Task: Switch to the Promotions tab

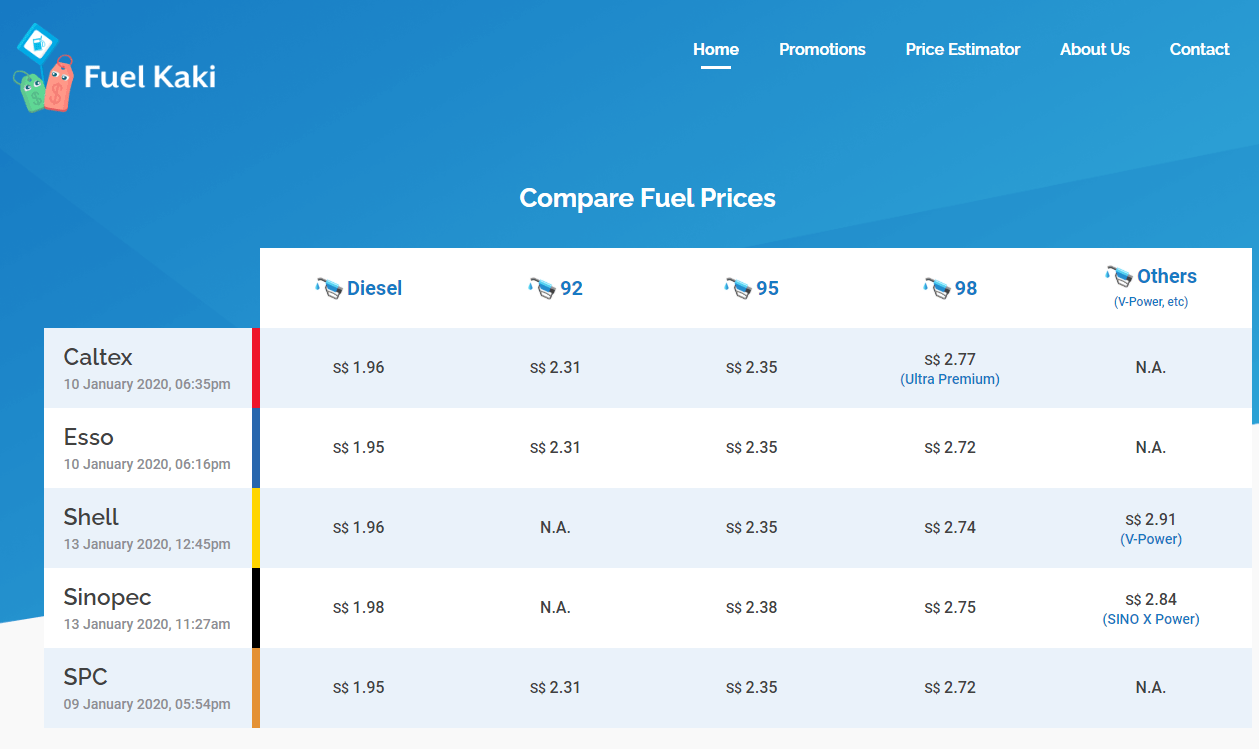Action: click(x=822, y=49)
